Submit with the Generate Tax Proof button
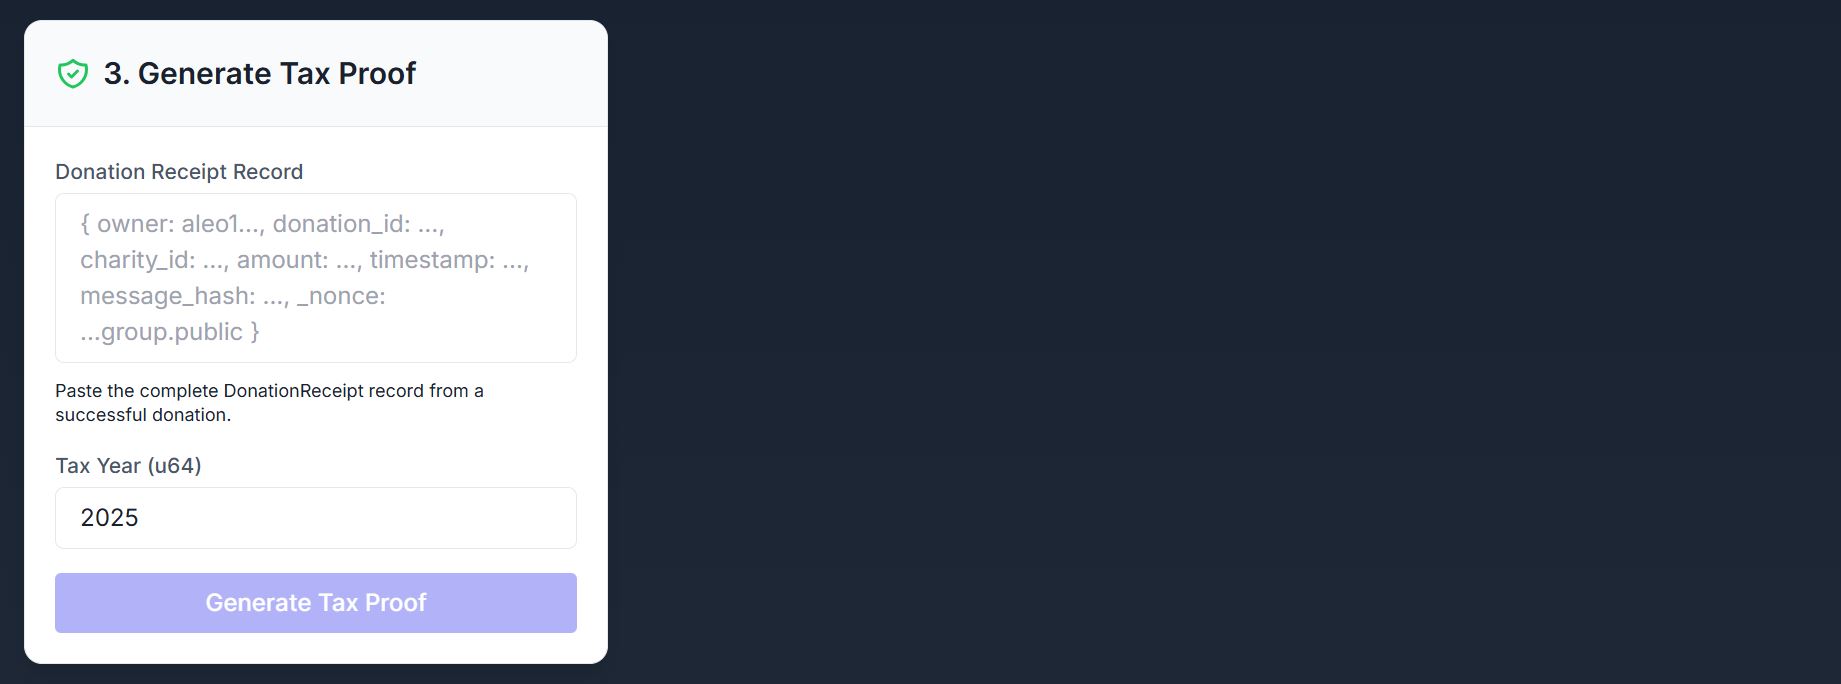Image resolution: width=1841 pixels, height=684 pixels. click(316, 603)
